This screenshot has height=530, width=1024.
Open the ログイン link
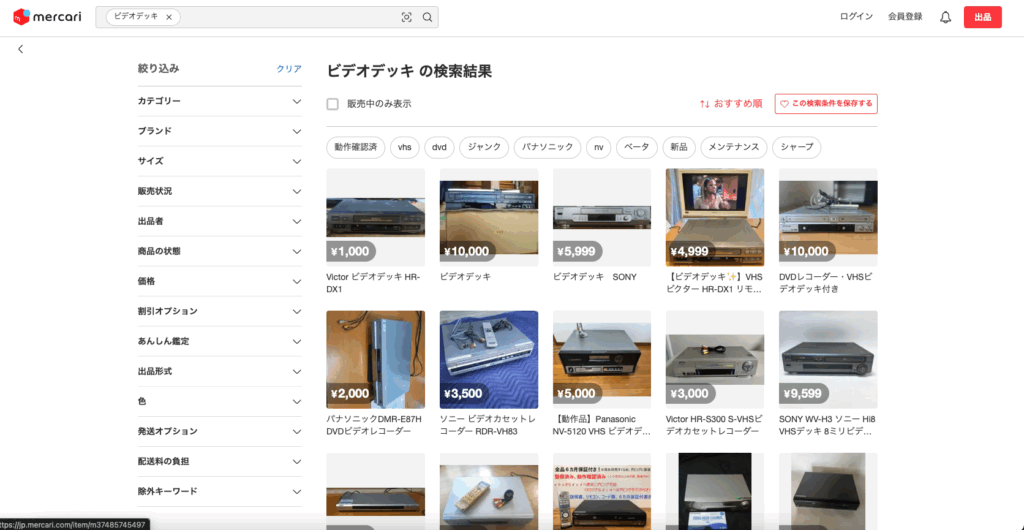[856, 17]
